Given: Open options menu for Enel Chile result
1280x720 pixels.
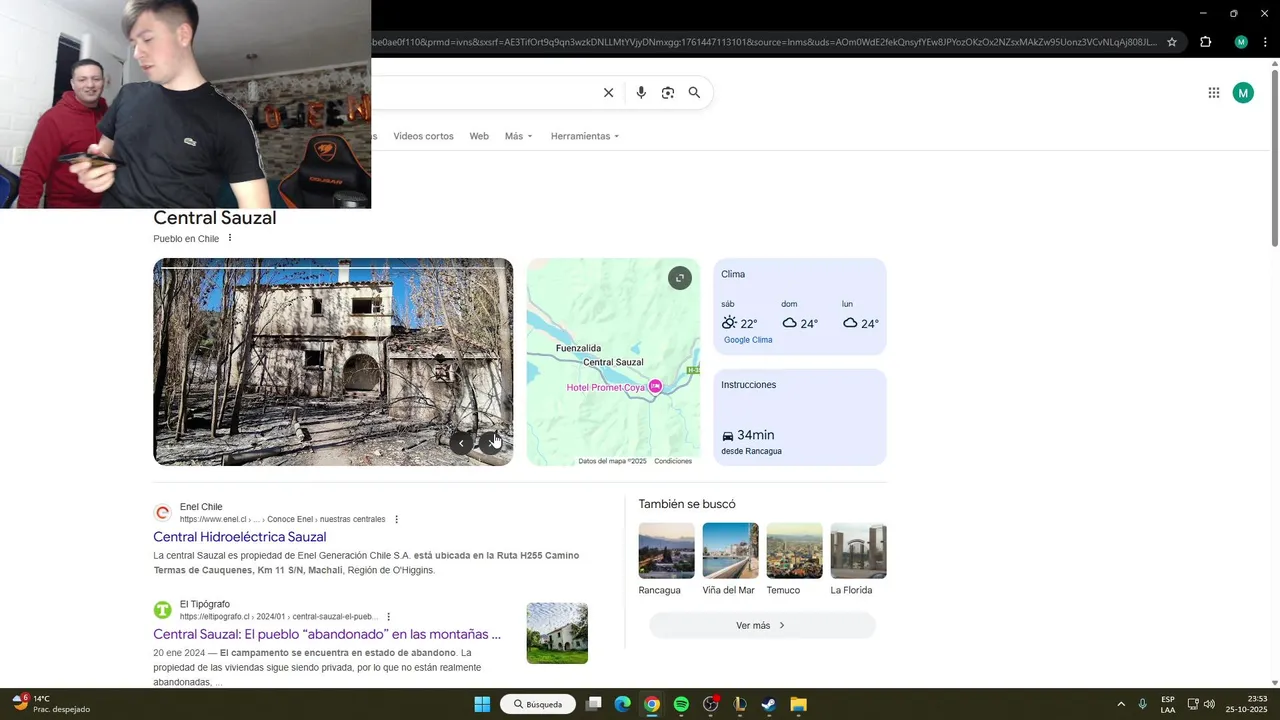Looking at the screenshot, I should (396, 519).
